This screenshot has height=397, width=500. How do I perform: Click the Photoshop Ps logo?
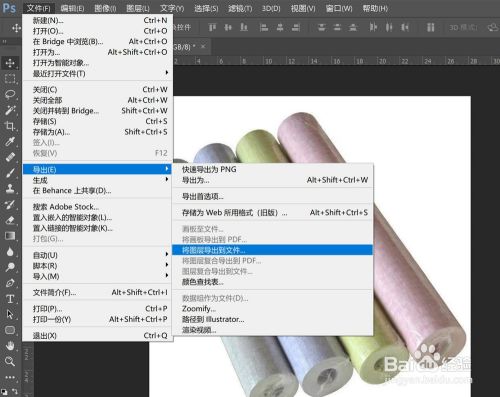click(x=9, y=8)
